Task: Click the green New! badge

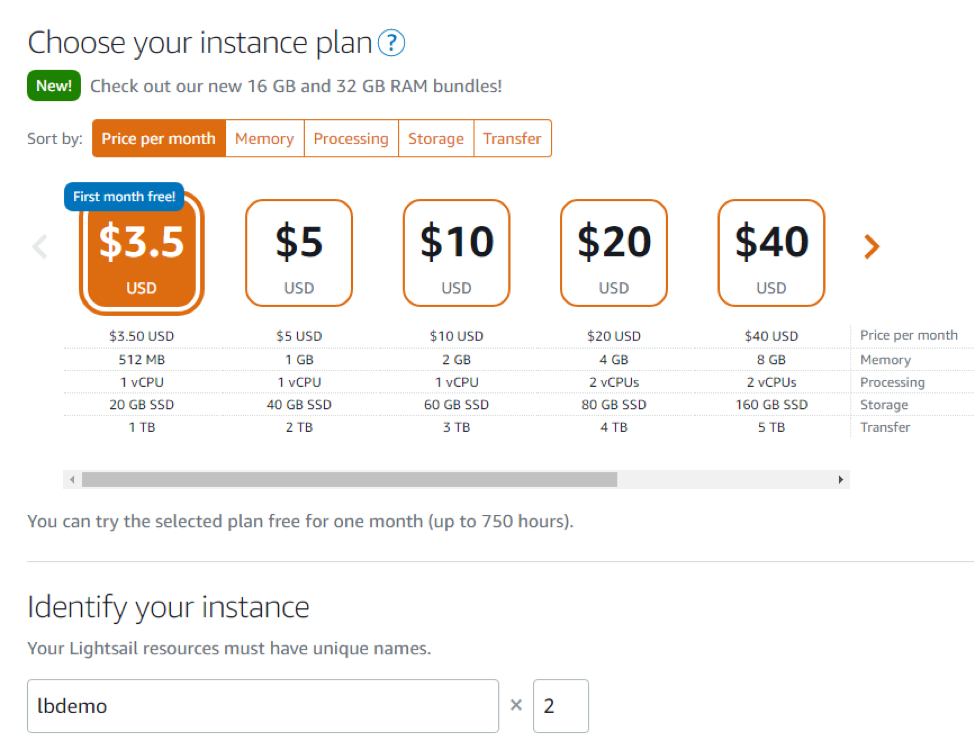Action: tap(53, 86)
